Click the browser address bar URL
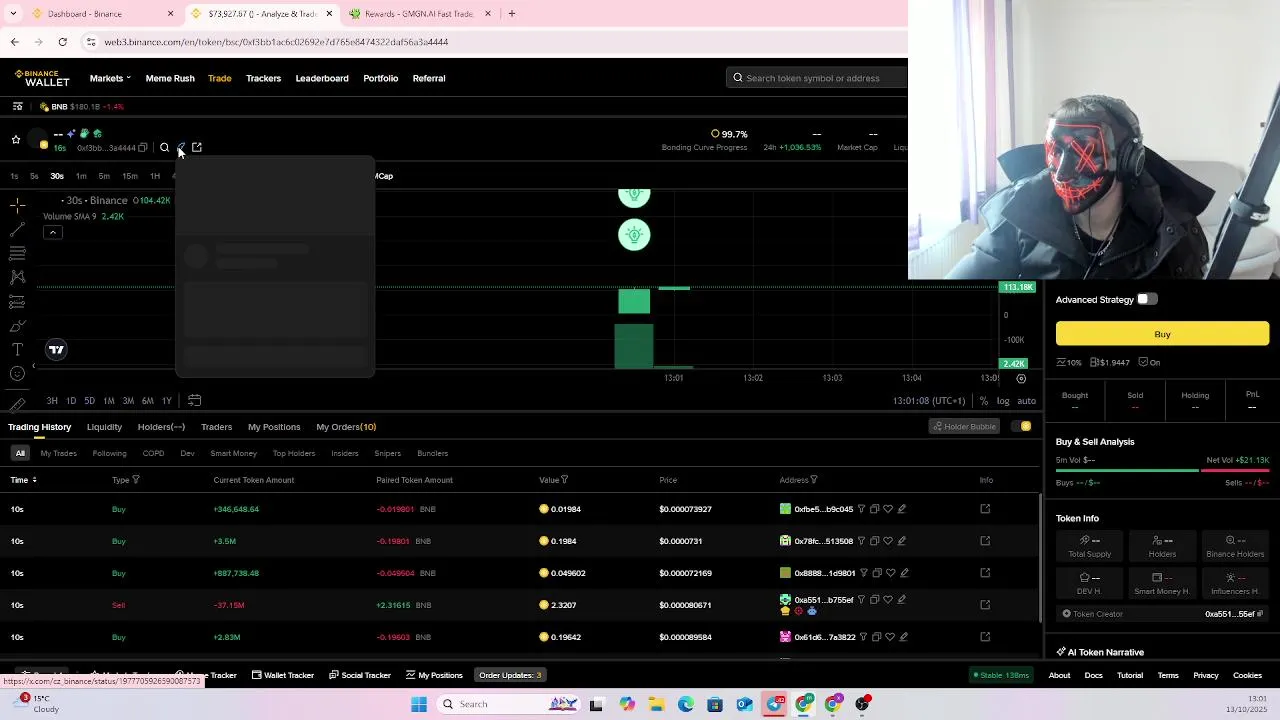The height and width of the screenshot is (720, 1280). pos(276,42)
